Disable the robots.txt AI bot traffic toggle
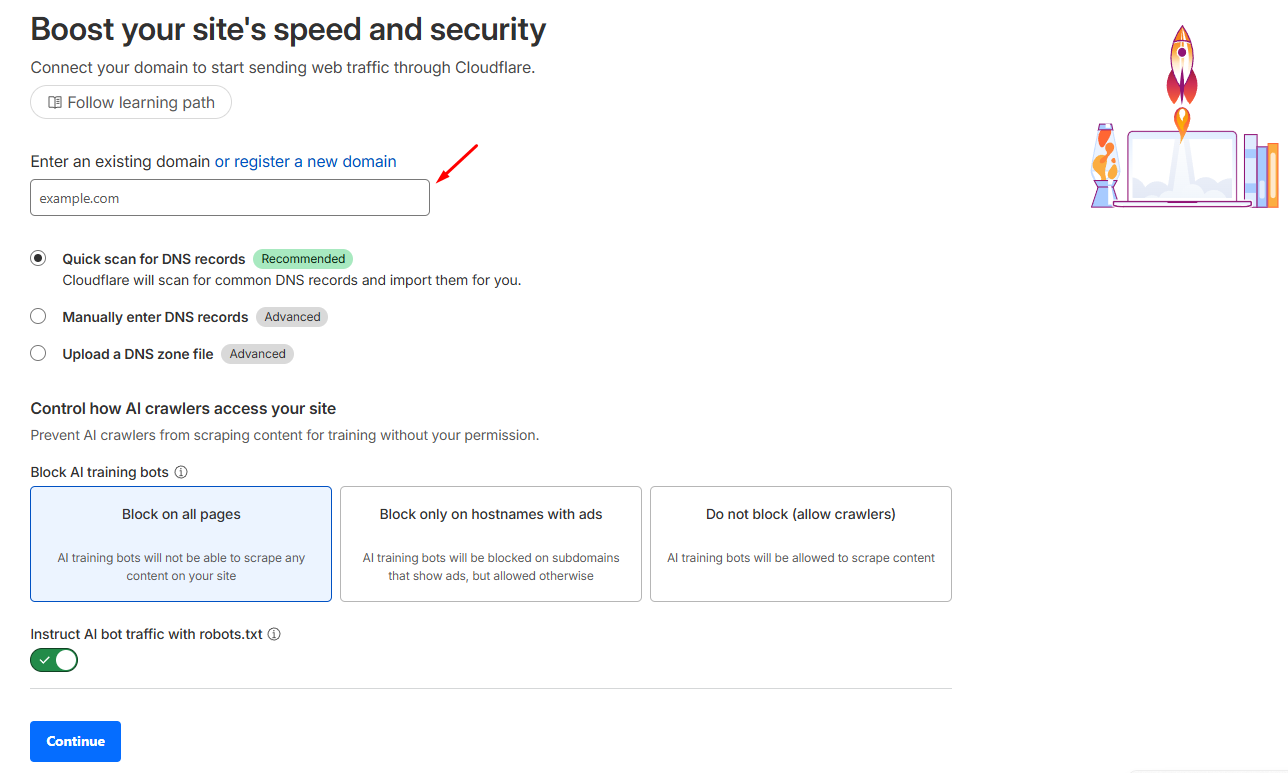 point(54,660)
